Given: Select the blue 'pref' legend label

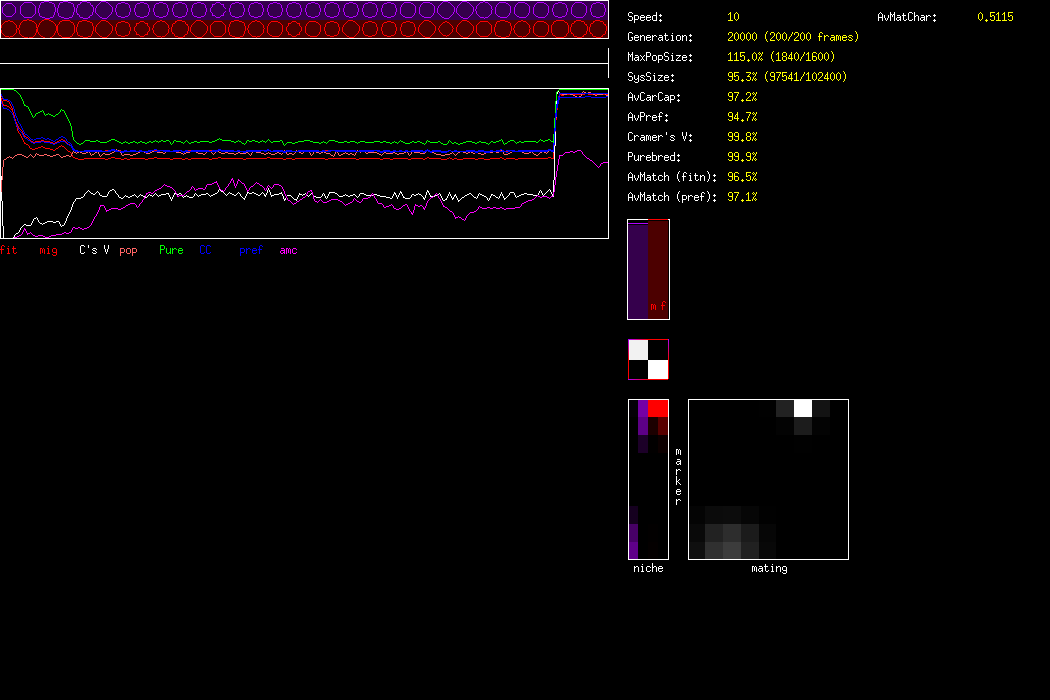Looking at the screenshot, I should click(x=250, y=250).
